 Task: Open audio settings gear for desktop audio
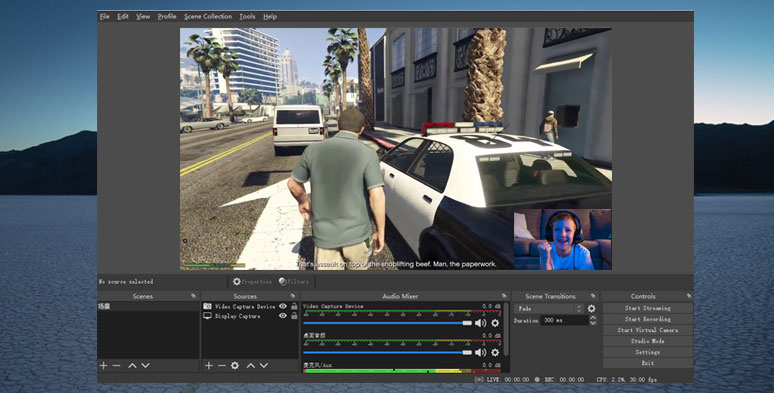point(495,353)
